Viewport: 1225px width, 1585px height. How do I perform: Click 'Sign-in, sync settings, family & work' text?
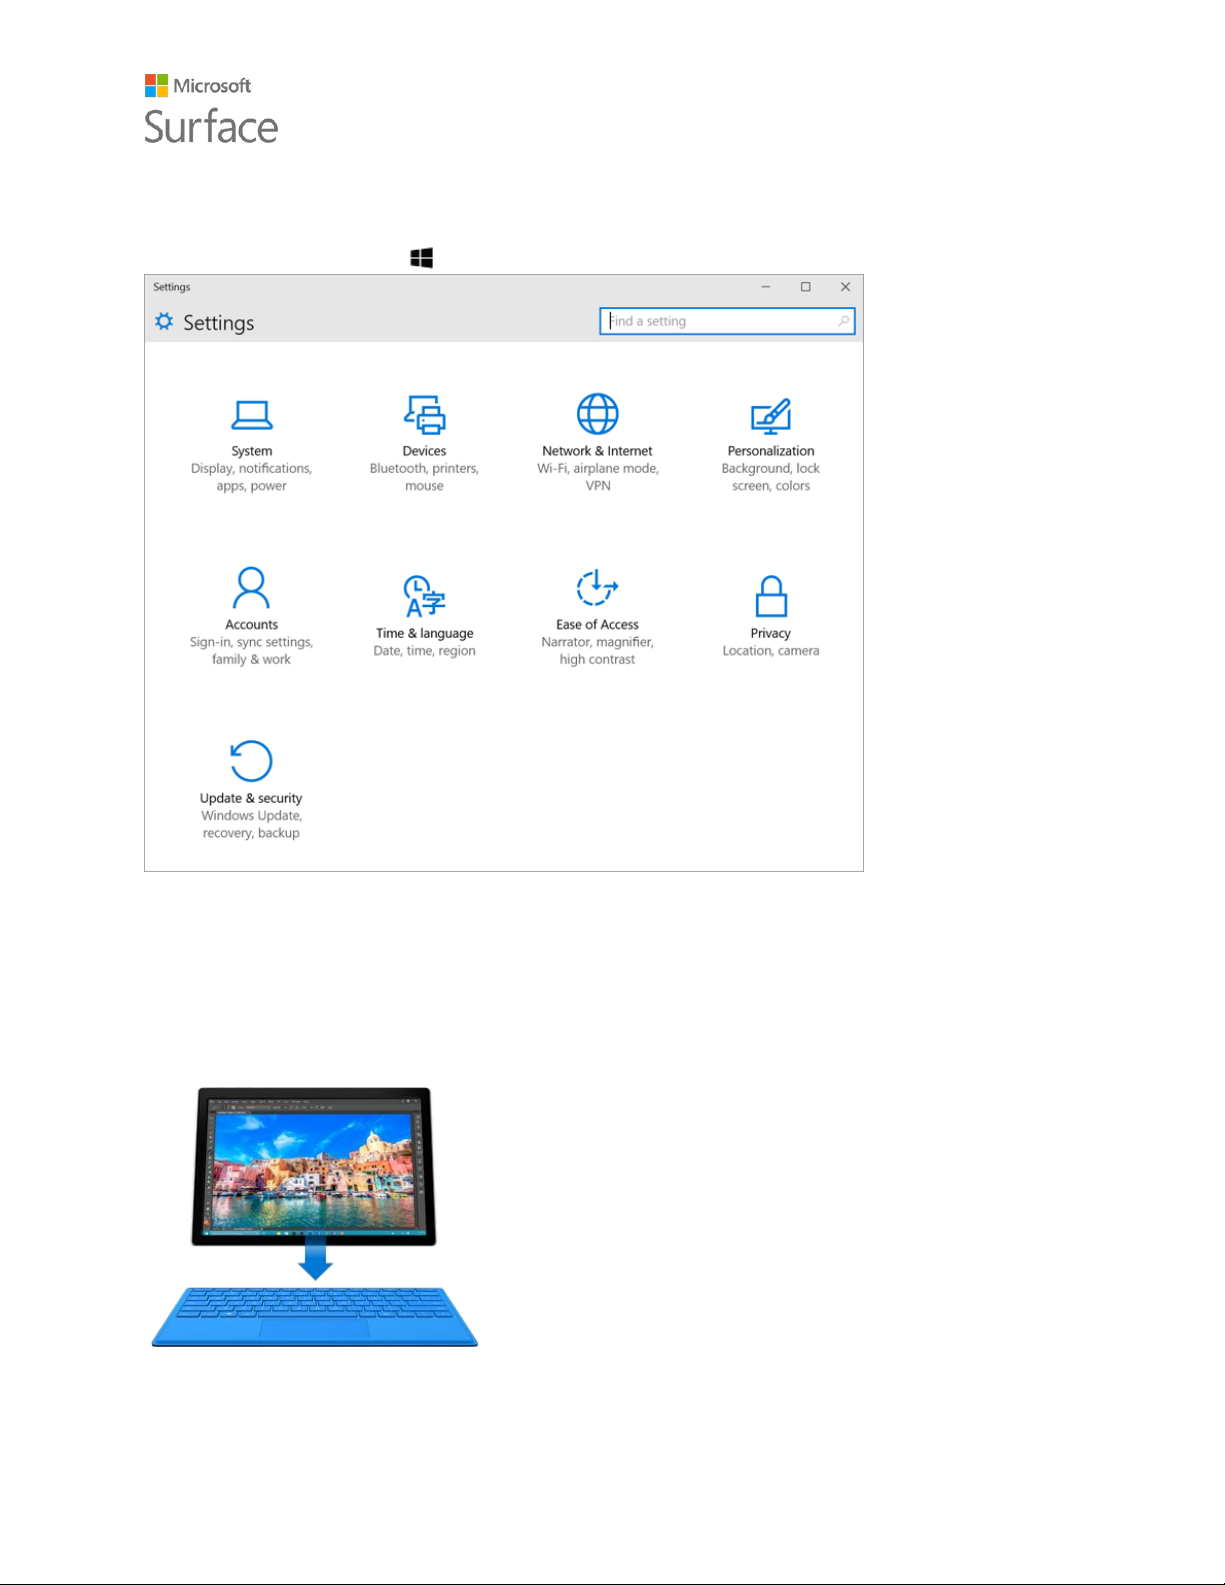(x=251, y=651)
